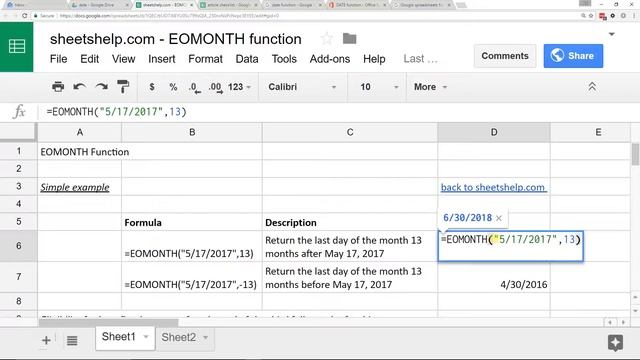Open the Help menu

(x=374, y=59)
